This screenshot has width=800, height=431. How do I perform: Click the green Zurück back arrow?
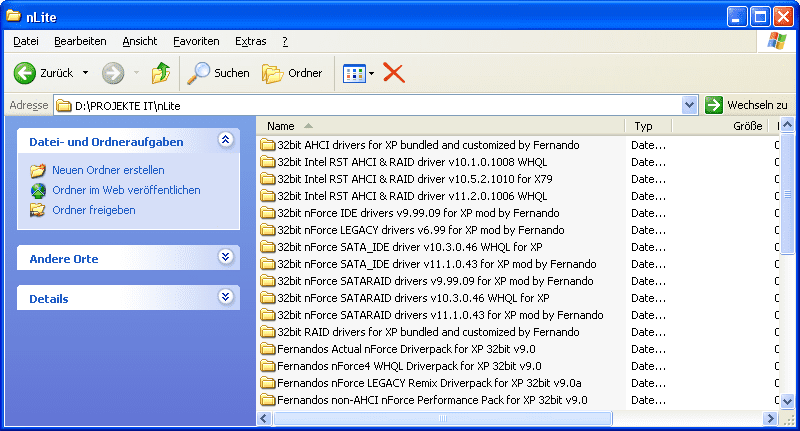(24, 73)
